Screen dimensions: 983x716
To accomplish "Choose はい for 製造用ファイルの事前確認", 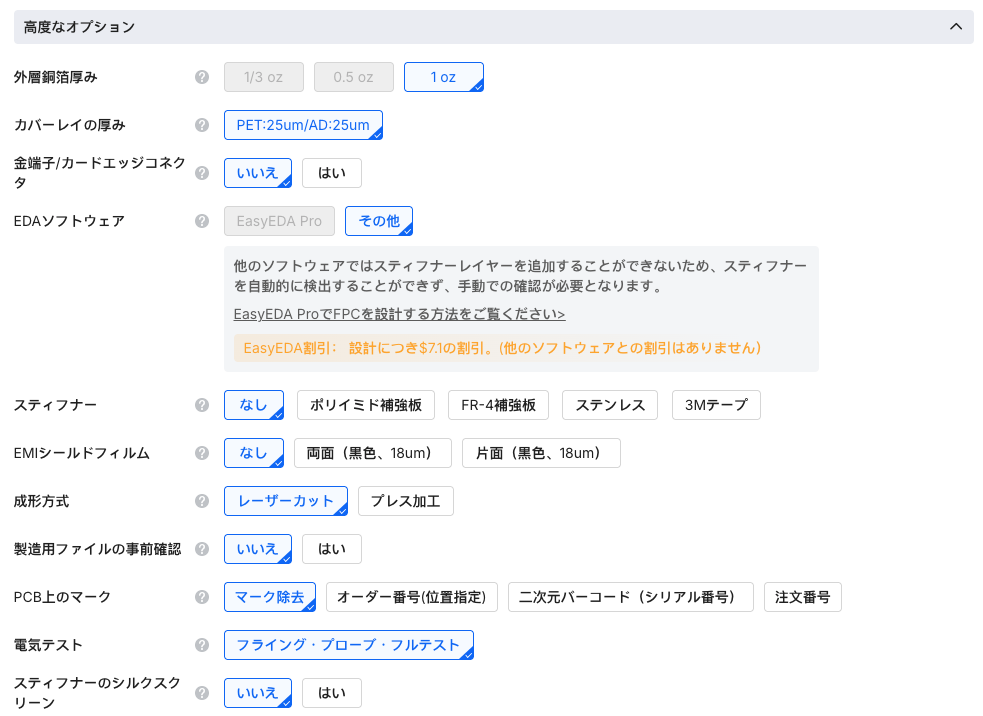I will pos(331,549).
